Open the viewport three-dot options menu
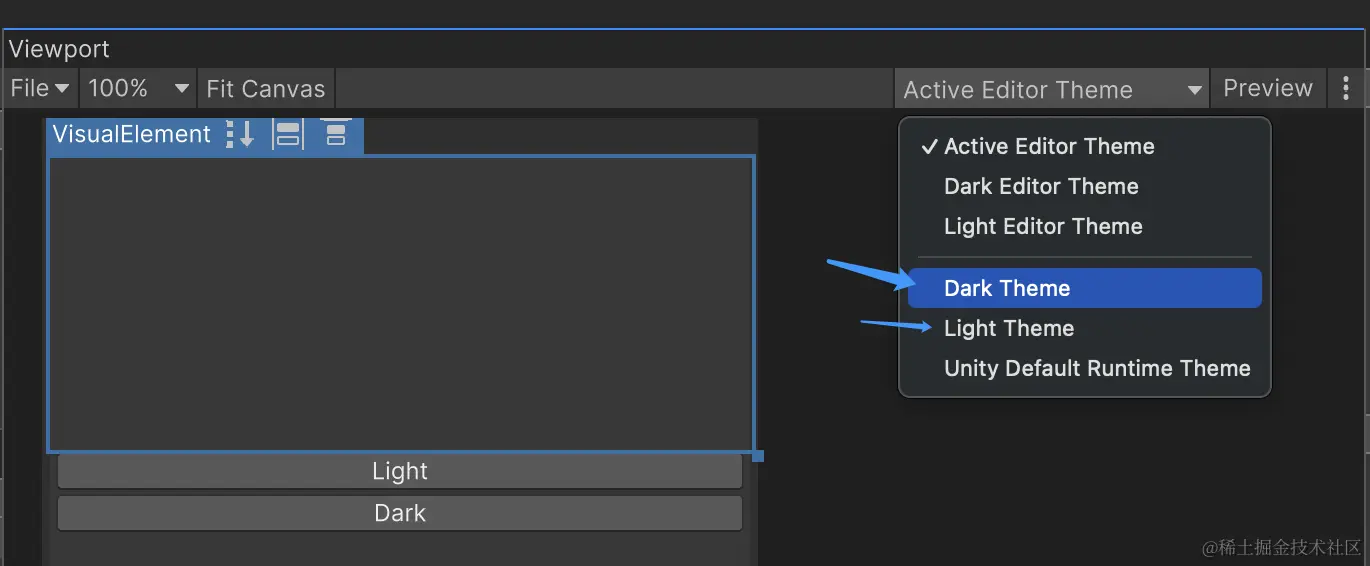 tap(1346, 88)
